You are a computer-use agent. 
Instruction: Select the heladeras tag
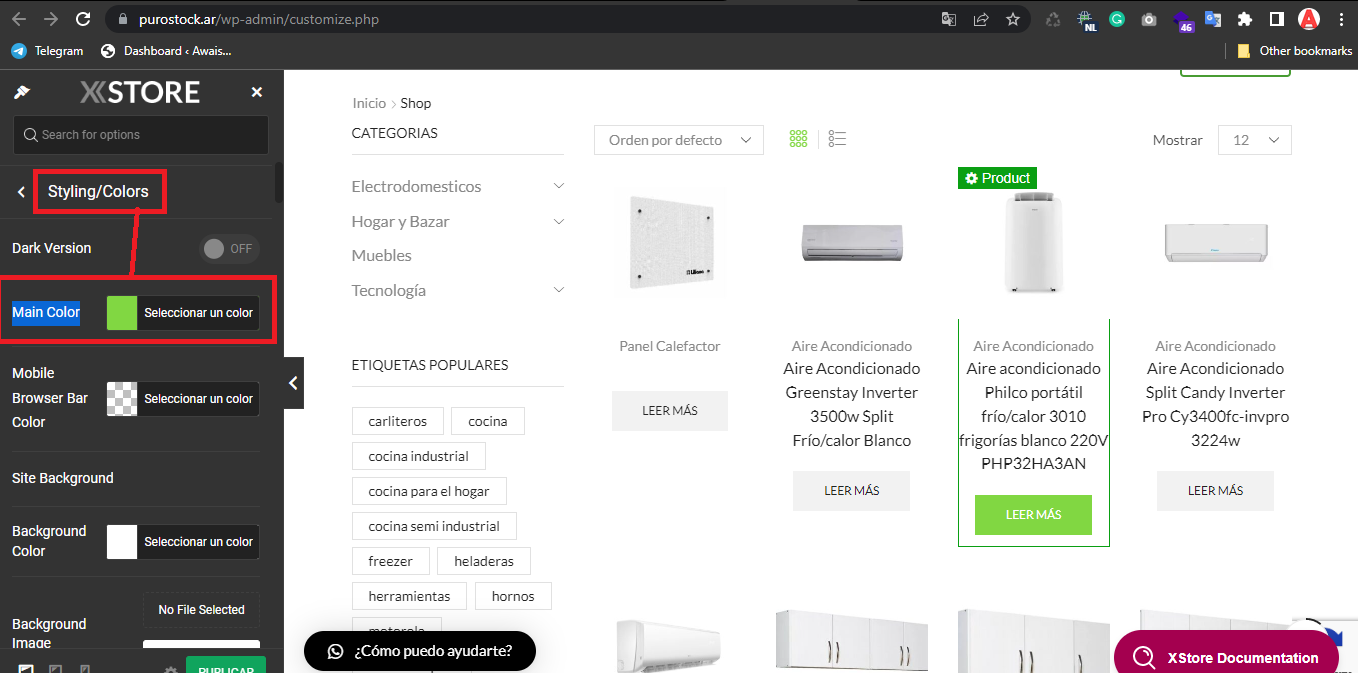[x=484, y=561]
